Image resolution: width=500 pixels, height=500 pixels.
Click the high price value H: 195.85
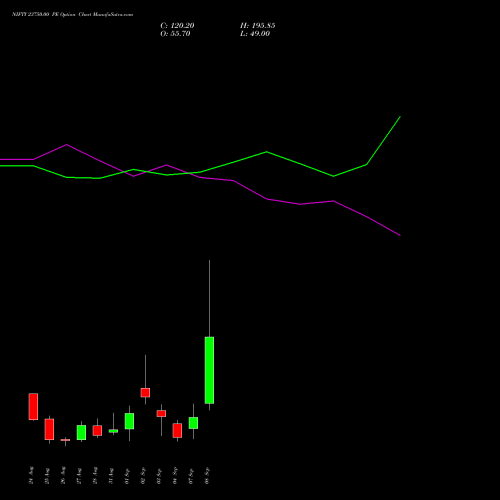click(258, 26)
